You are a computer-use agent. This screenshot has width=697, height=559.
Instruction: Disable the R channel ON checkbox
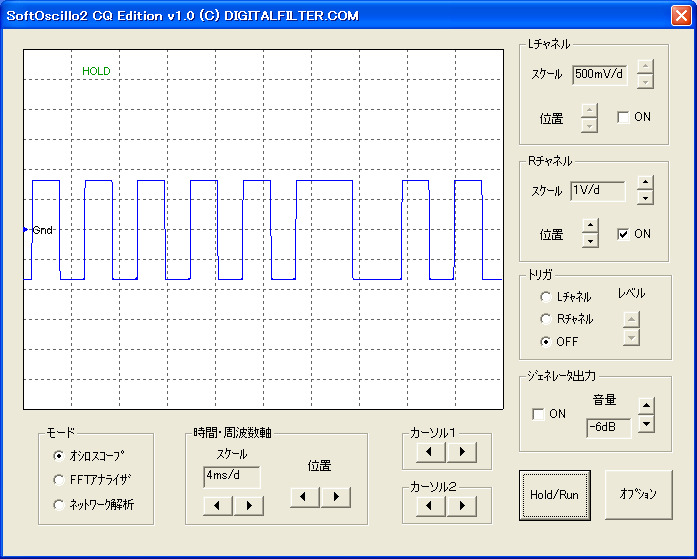[x=624, y=234]
